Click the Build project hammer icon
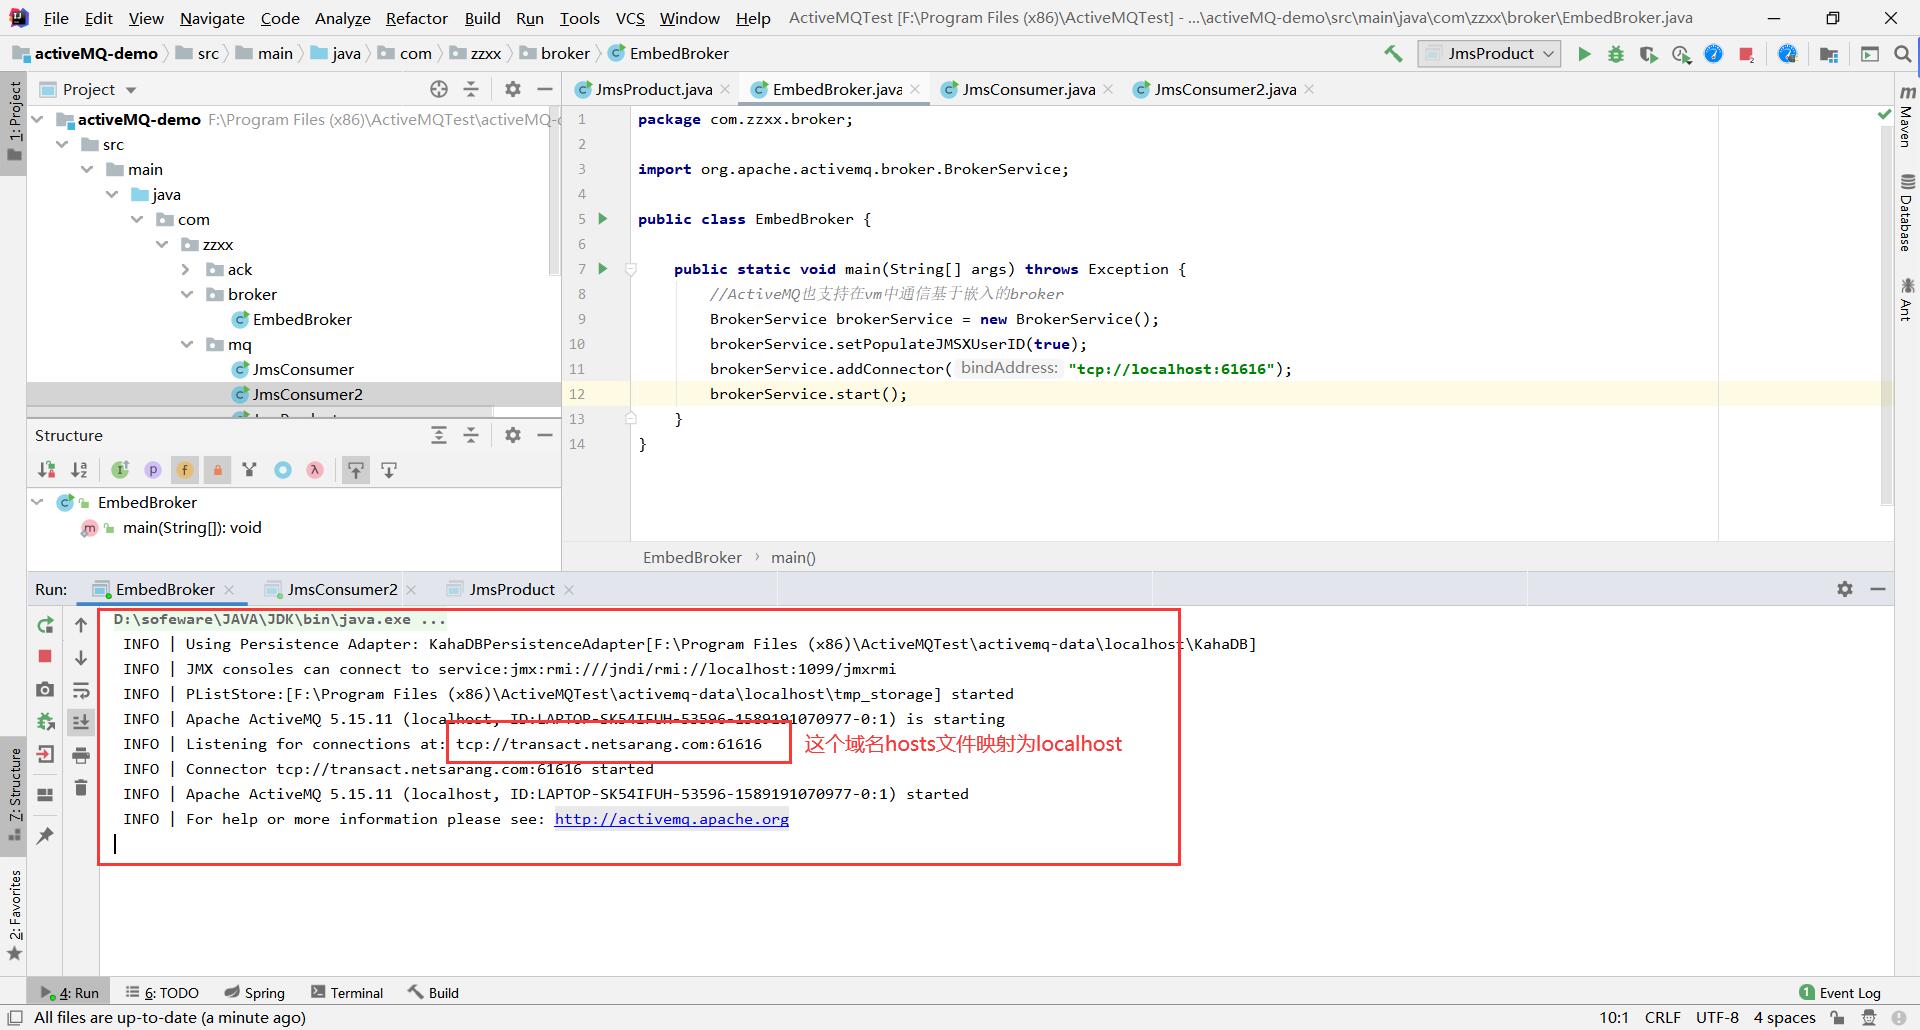 pos(1393,54)
